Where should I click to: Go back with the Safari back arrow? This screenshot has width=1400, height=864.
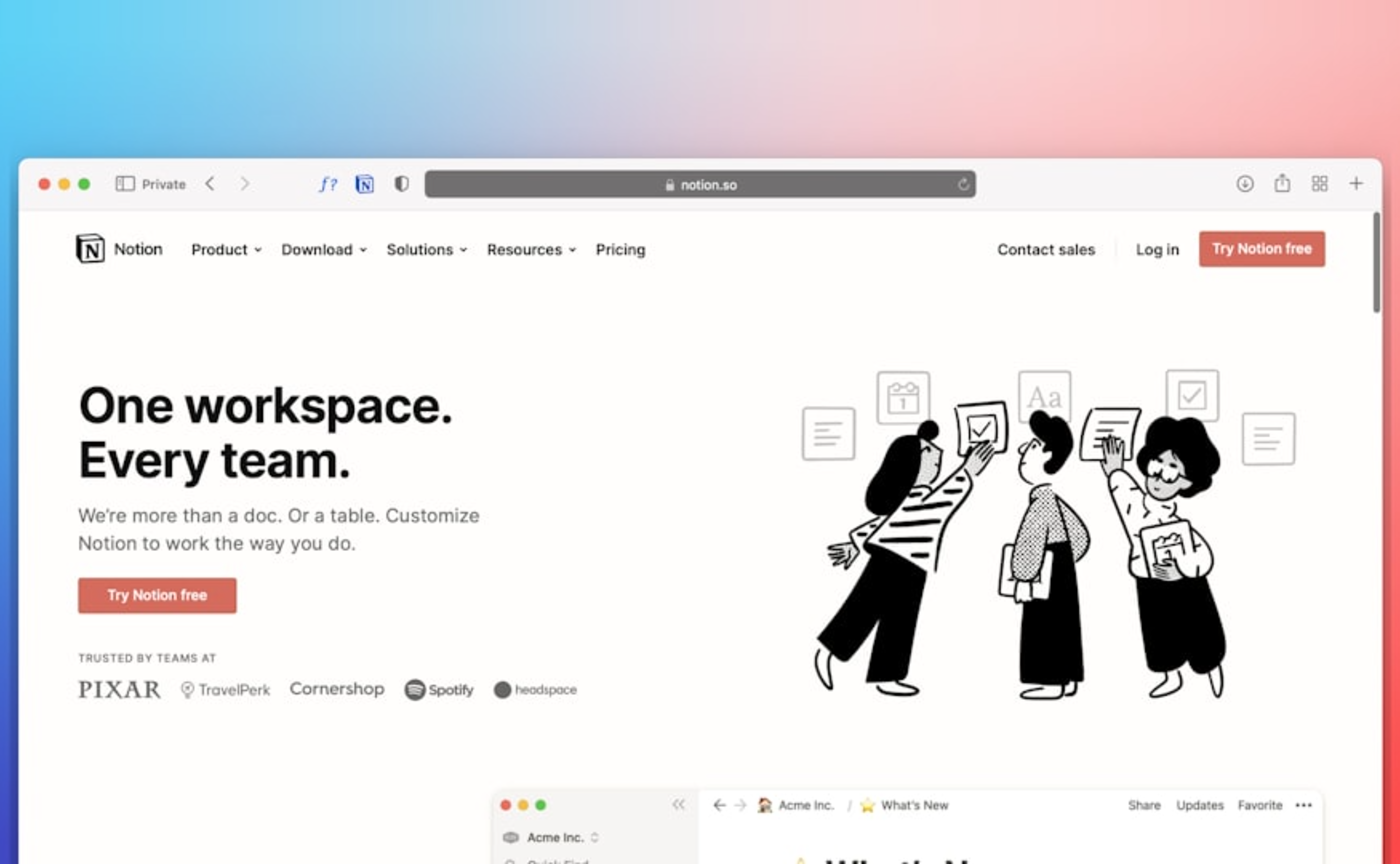click(x=210, y=184)
